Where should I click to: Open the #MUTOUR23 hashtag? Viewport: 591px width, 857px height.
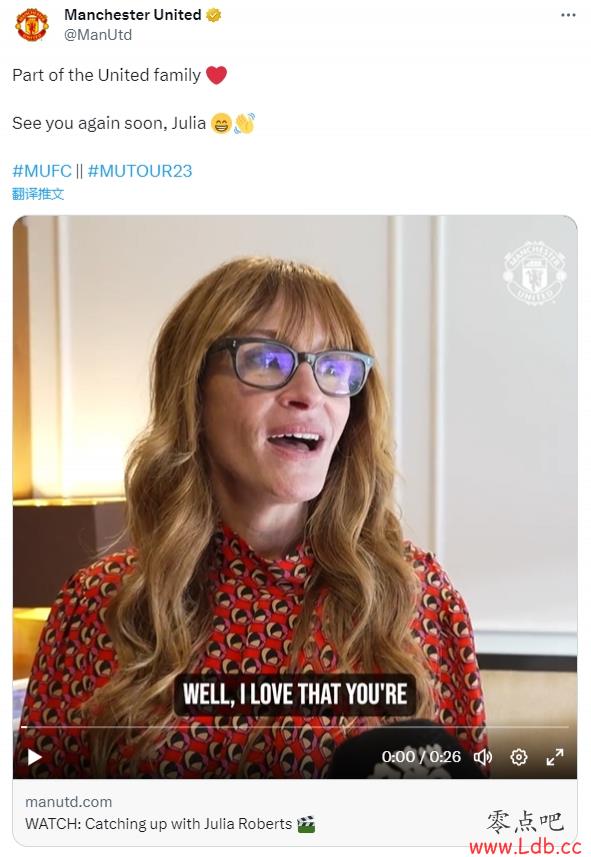(x=140, y=171)
